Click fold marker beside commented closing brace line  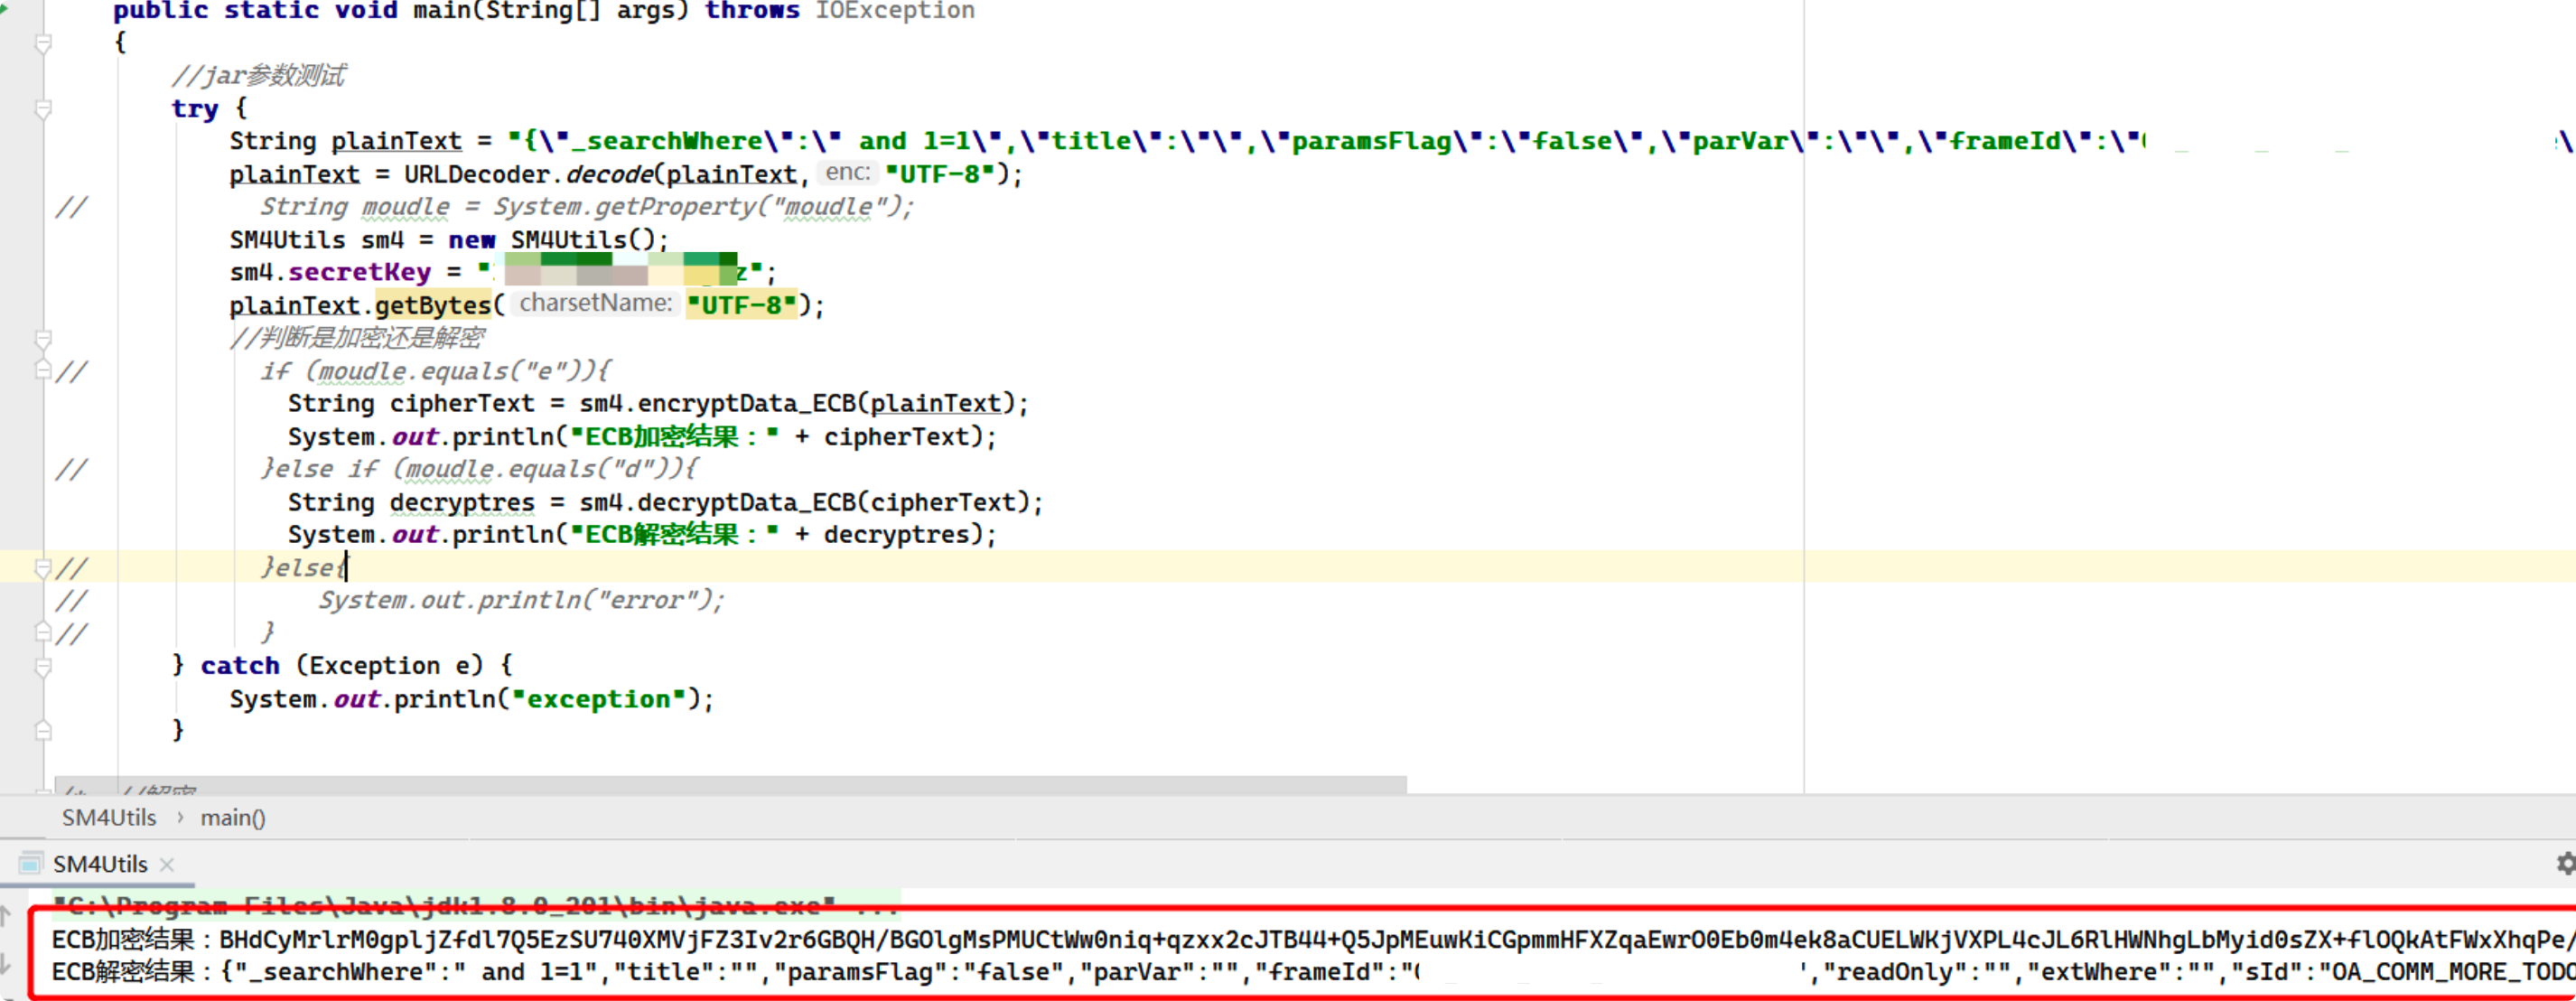43,634
